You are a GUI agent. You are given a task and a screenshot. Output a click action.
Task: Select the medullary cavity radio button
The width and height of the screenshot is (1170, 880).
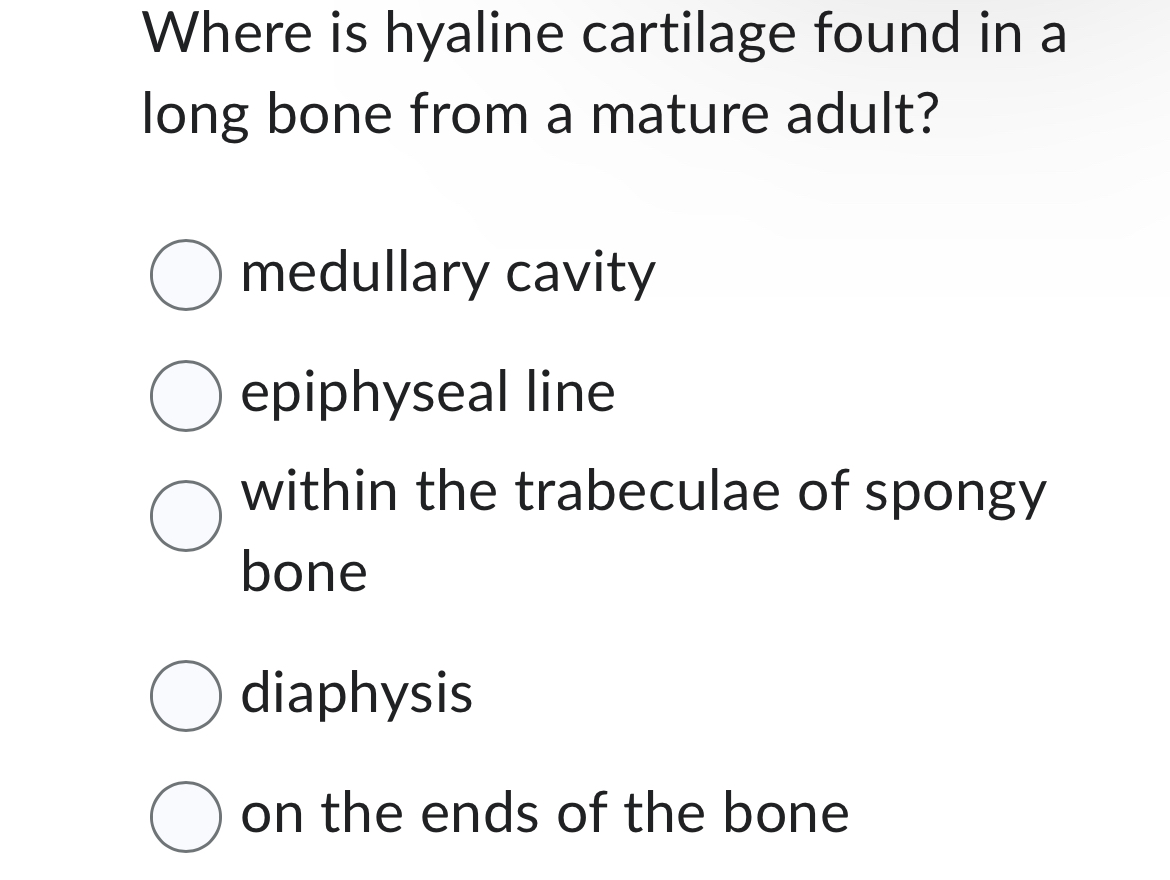[185, 273]
